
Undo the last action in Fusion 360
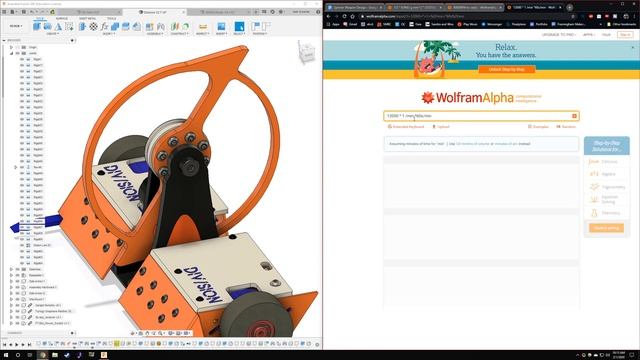pos(32,12)
